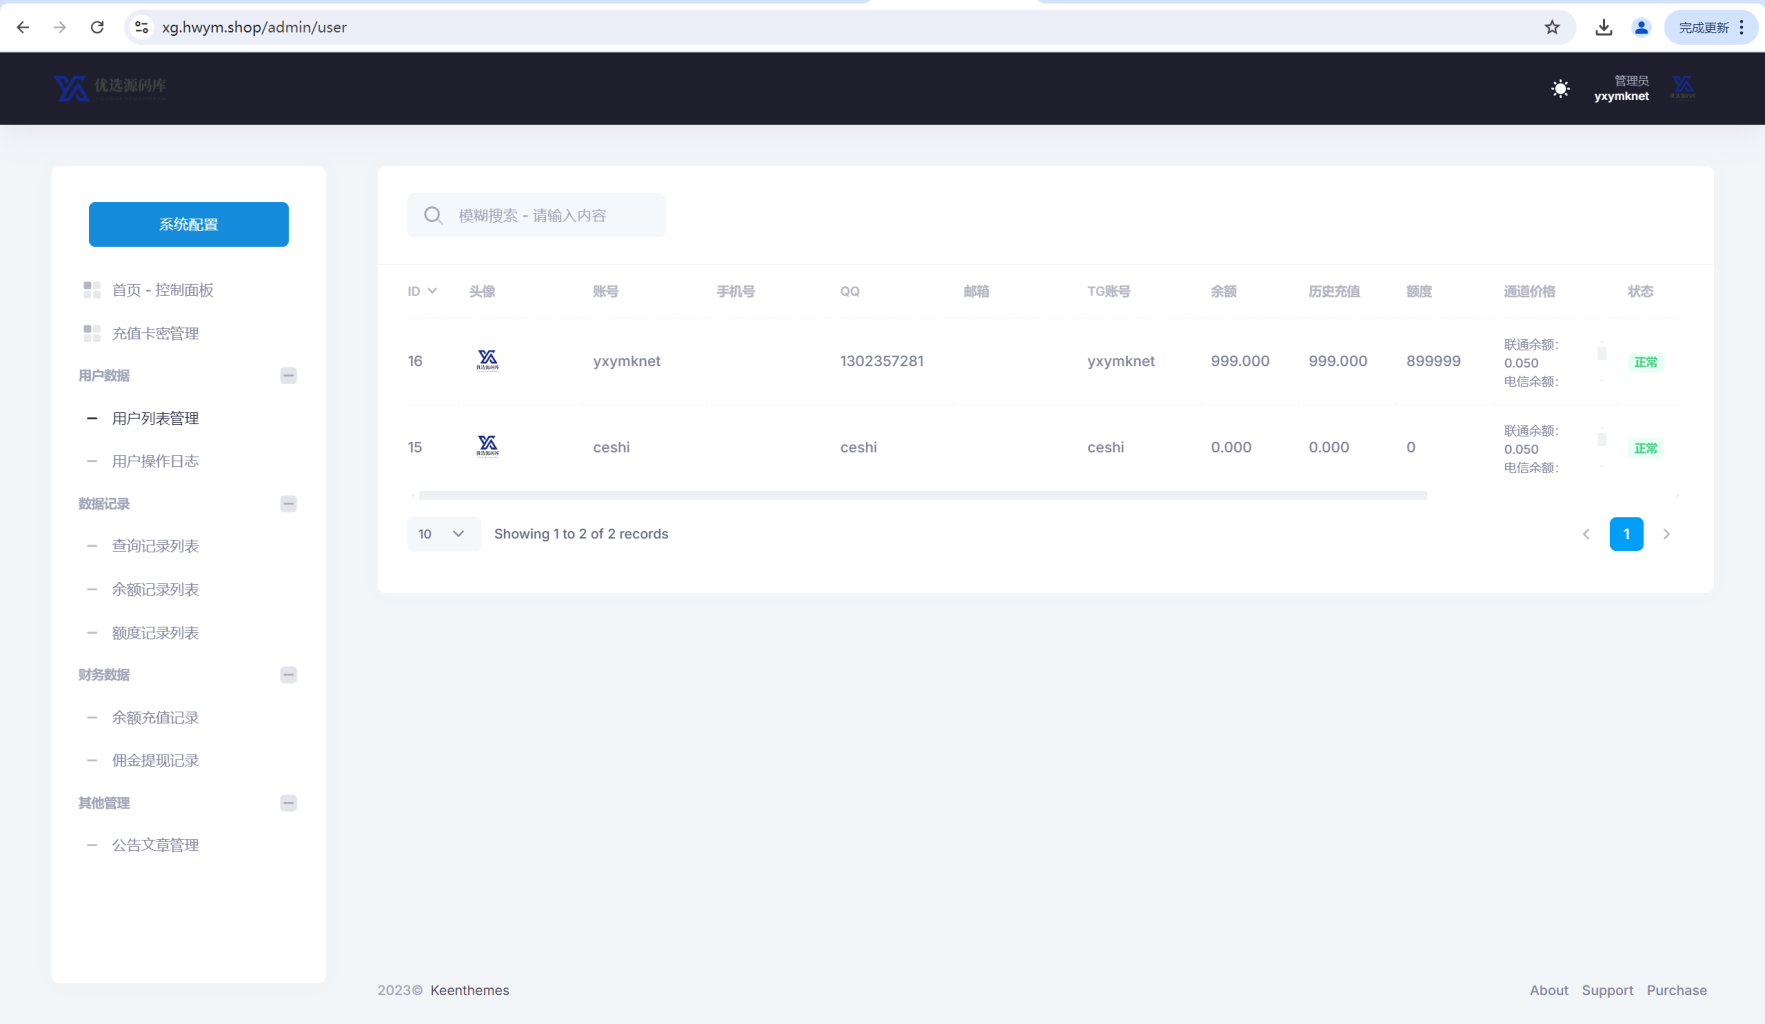Screen dimensions: 1765x1024
Task: Open 充值卡密管理 in the sidebar
Action: [x=155, y=333]
